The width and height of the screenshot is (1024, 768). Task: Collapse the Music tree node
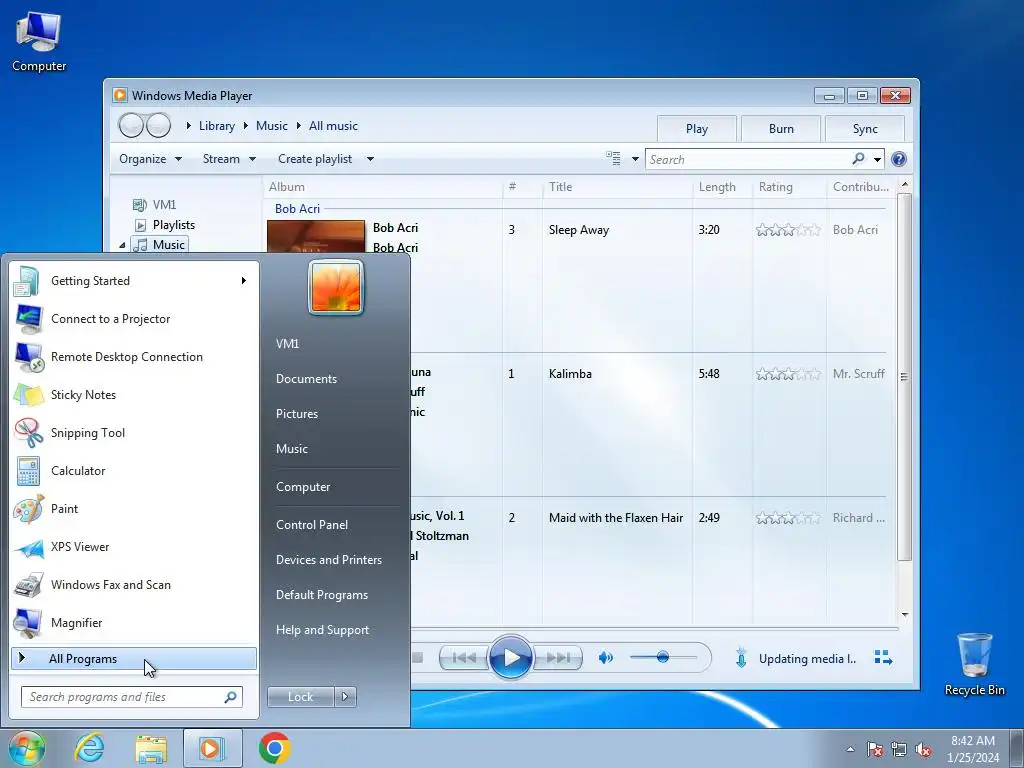[122, 245]
